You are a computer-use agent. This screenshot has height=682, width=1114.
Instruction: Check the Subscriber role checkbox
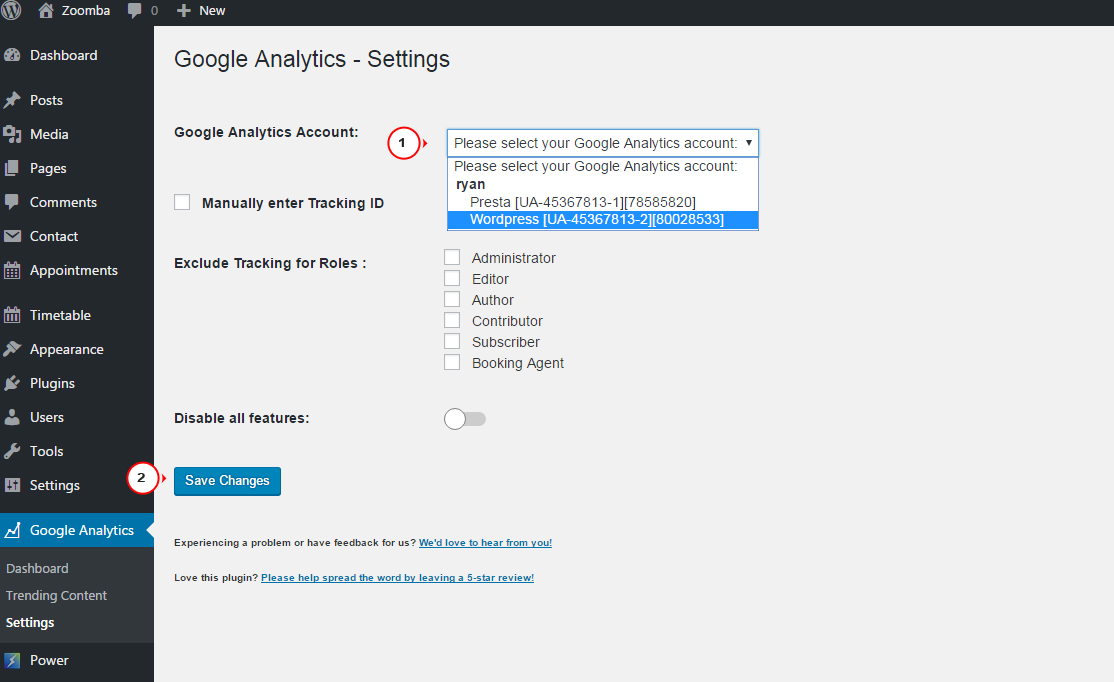(x=452, y=341)
